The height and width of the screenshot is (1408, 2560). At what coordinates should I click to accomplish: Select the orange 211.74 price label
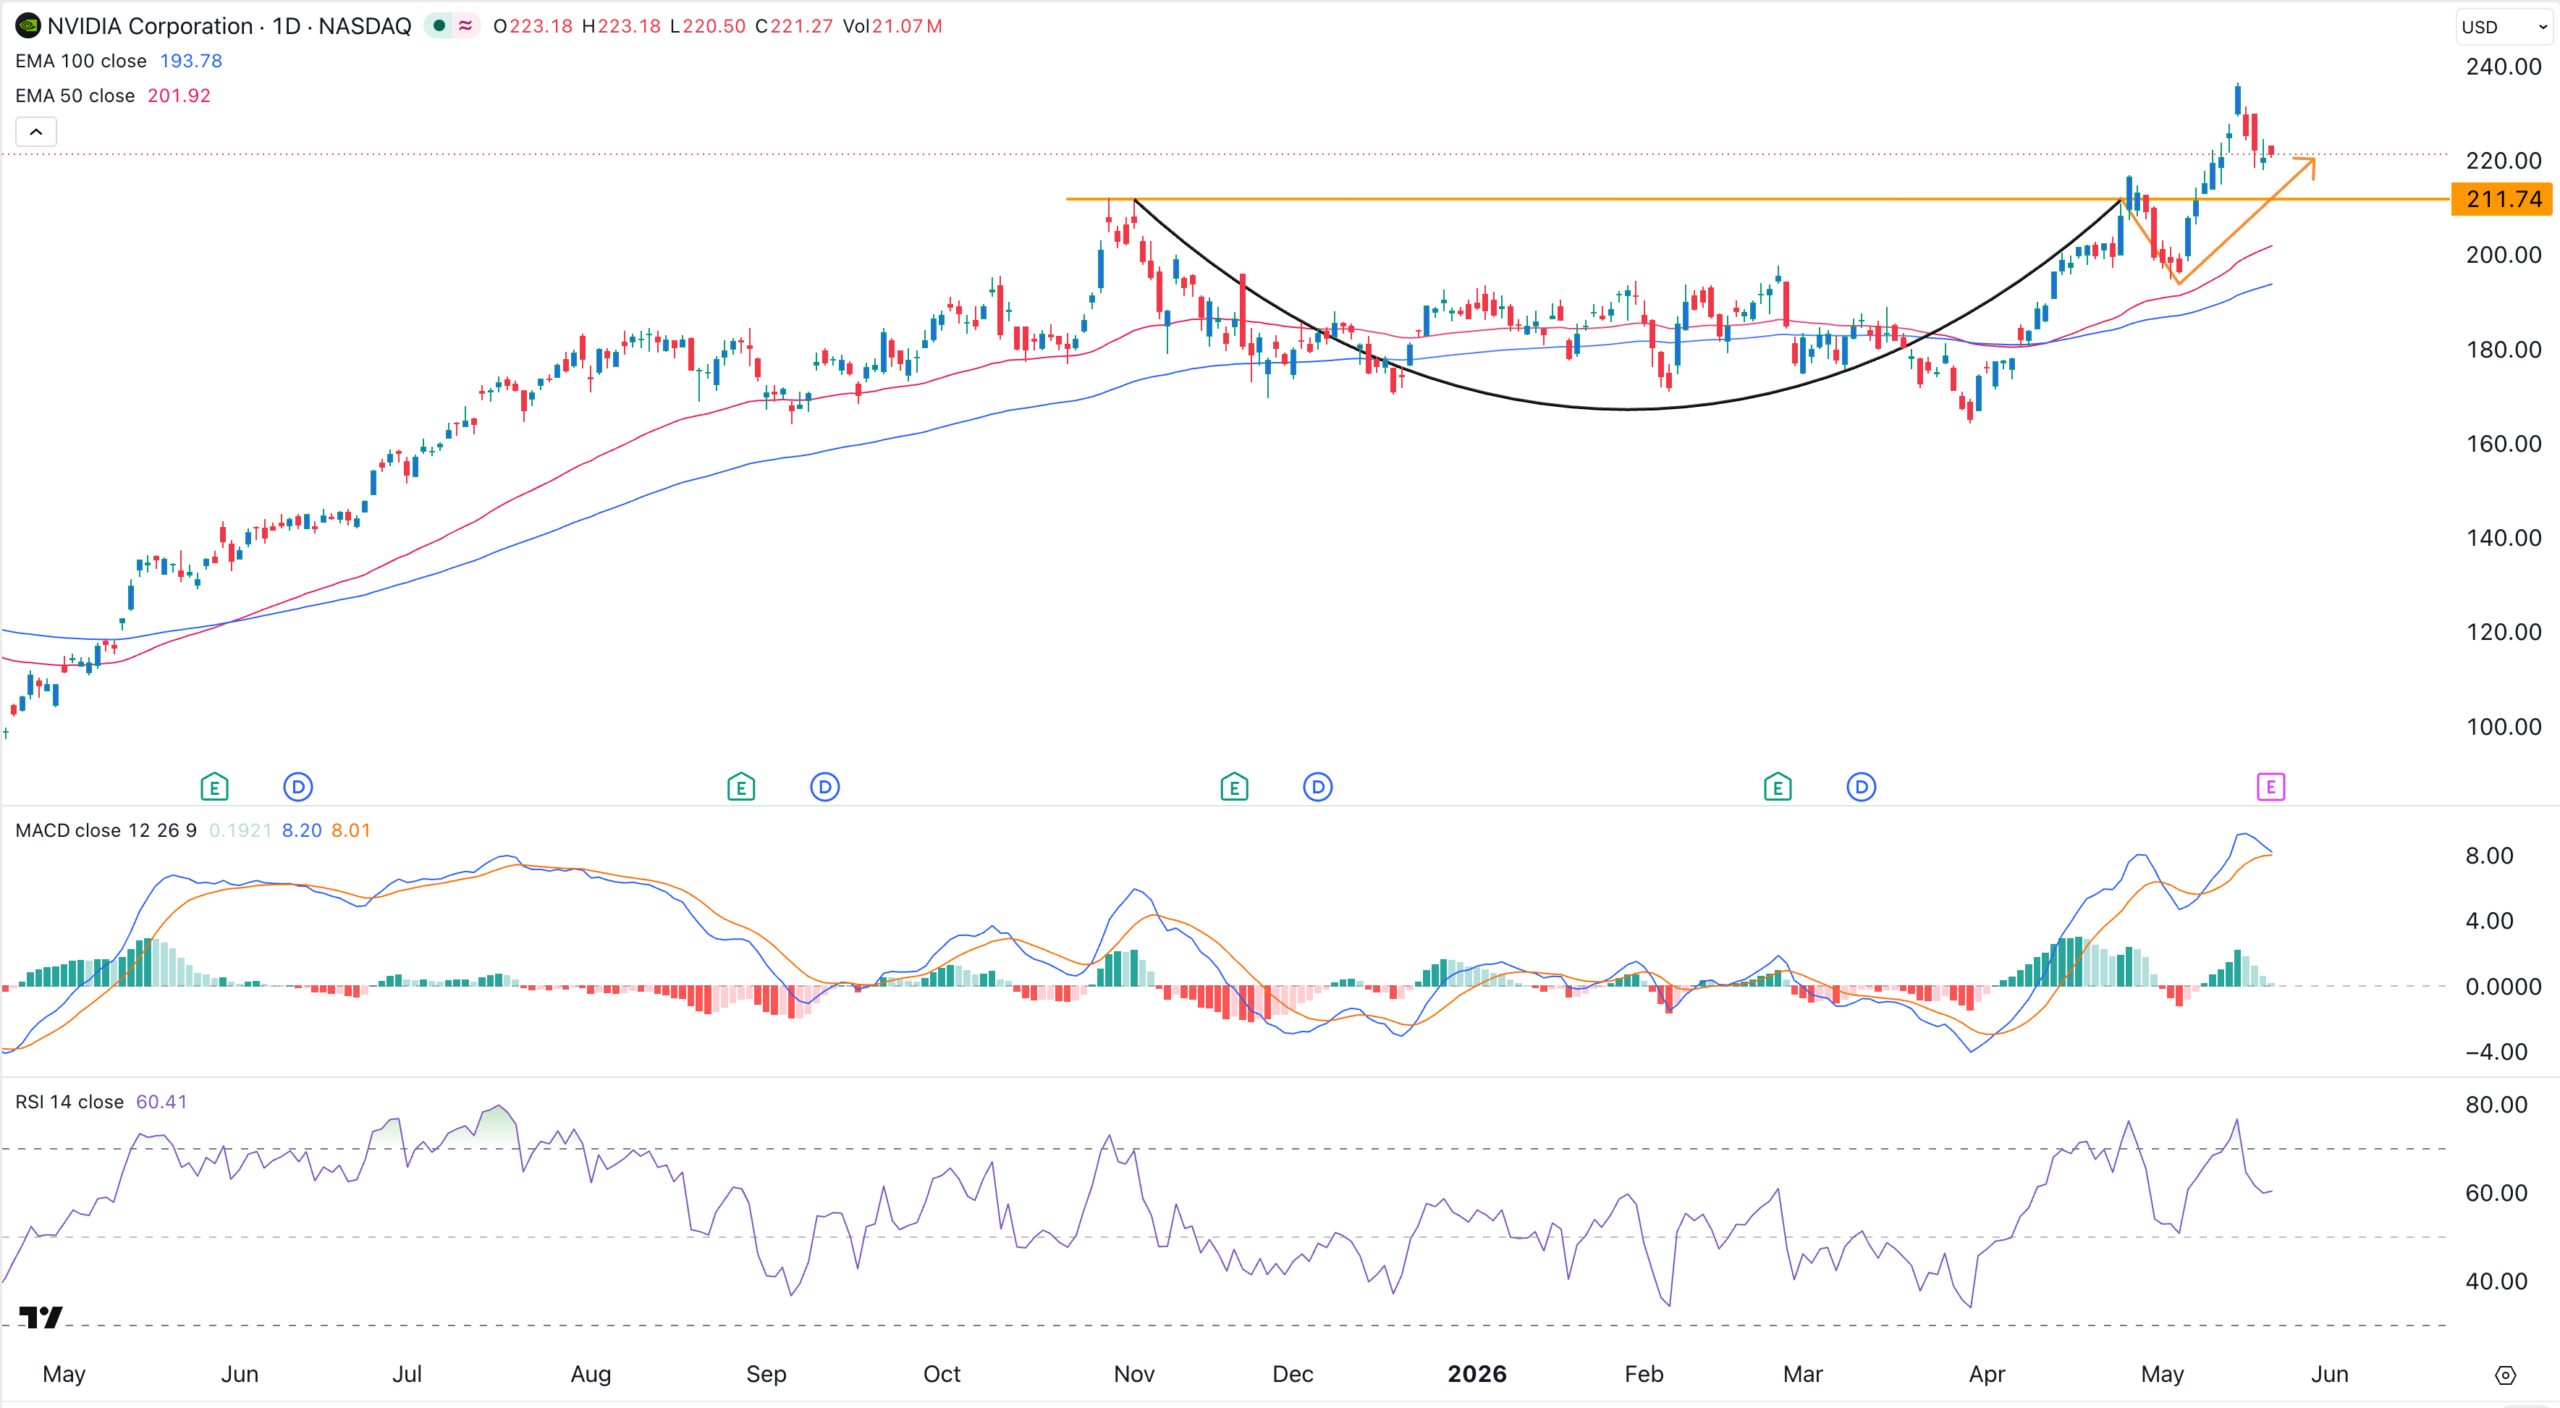(x=2502, y=199)
